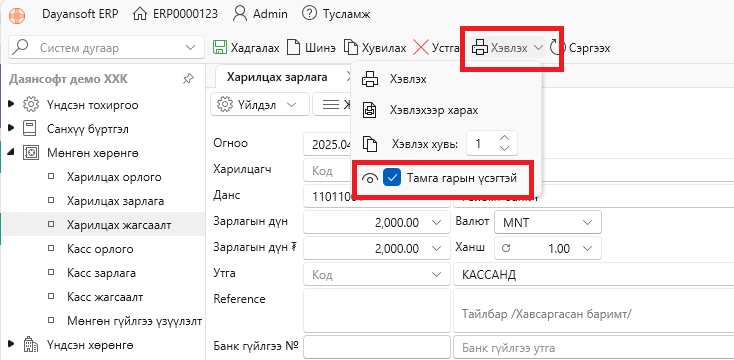Expand the Санхүү бүртгэл tree node
This screenshot has width=734, height=360.
click(11, 128)
